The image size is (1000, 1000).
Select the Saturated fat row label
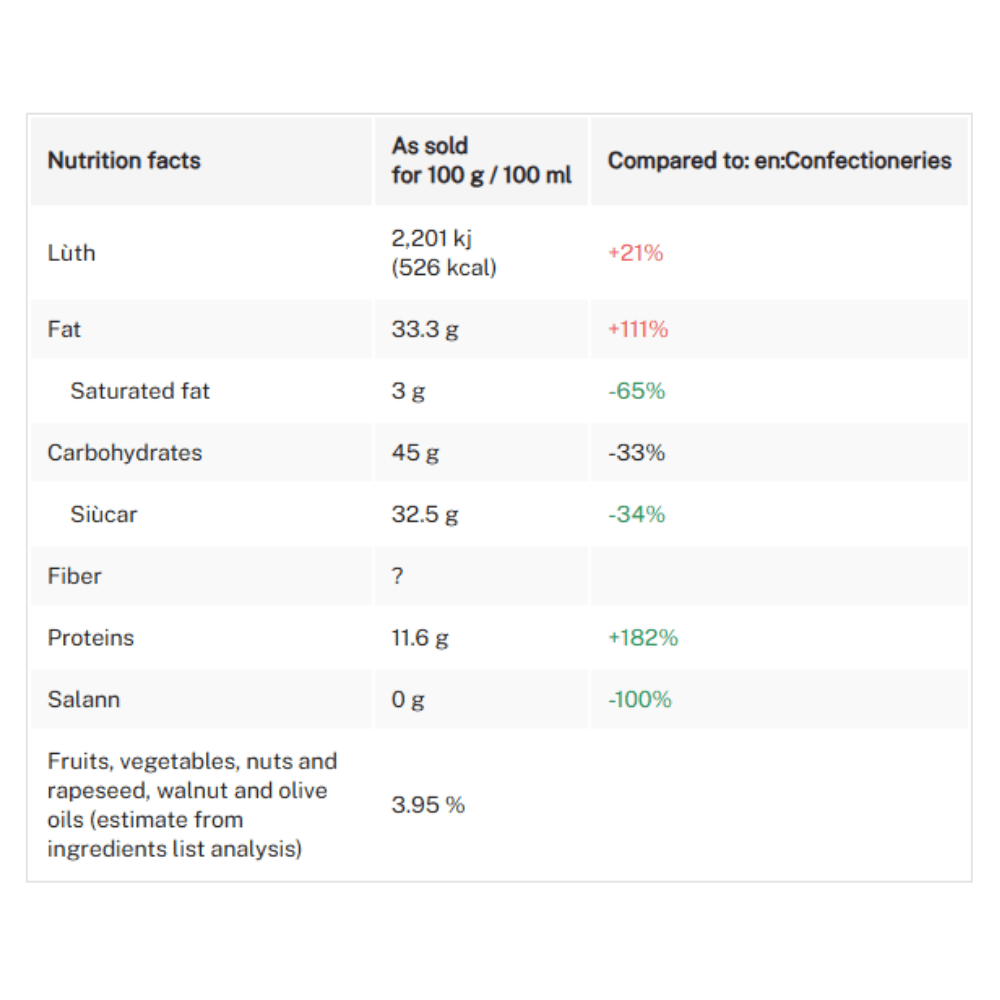pos(140,391)
